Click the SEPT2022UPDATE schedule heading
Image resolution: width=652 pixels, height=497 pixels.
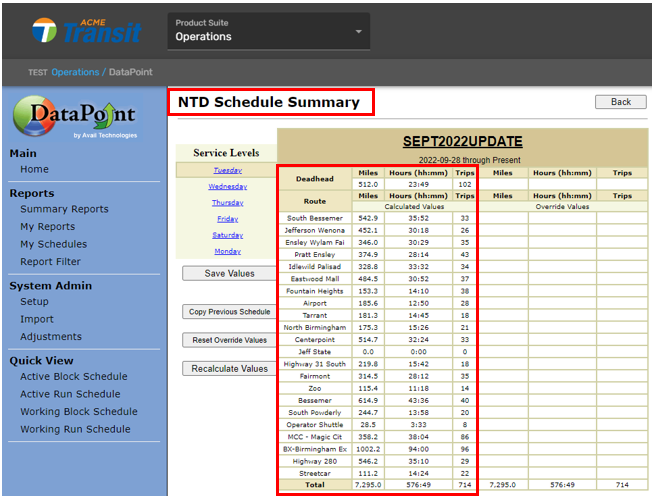462,141
